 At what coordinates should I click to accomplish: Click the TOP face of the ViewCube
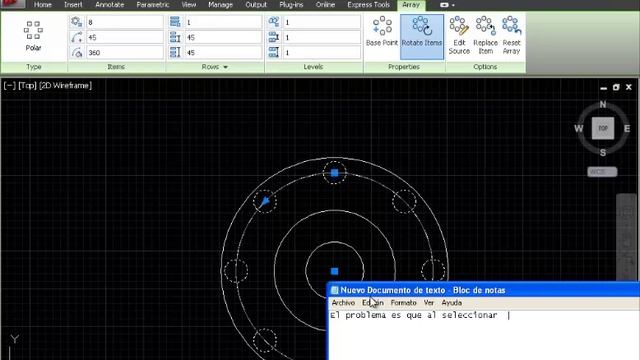(603, 128)
